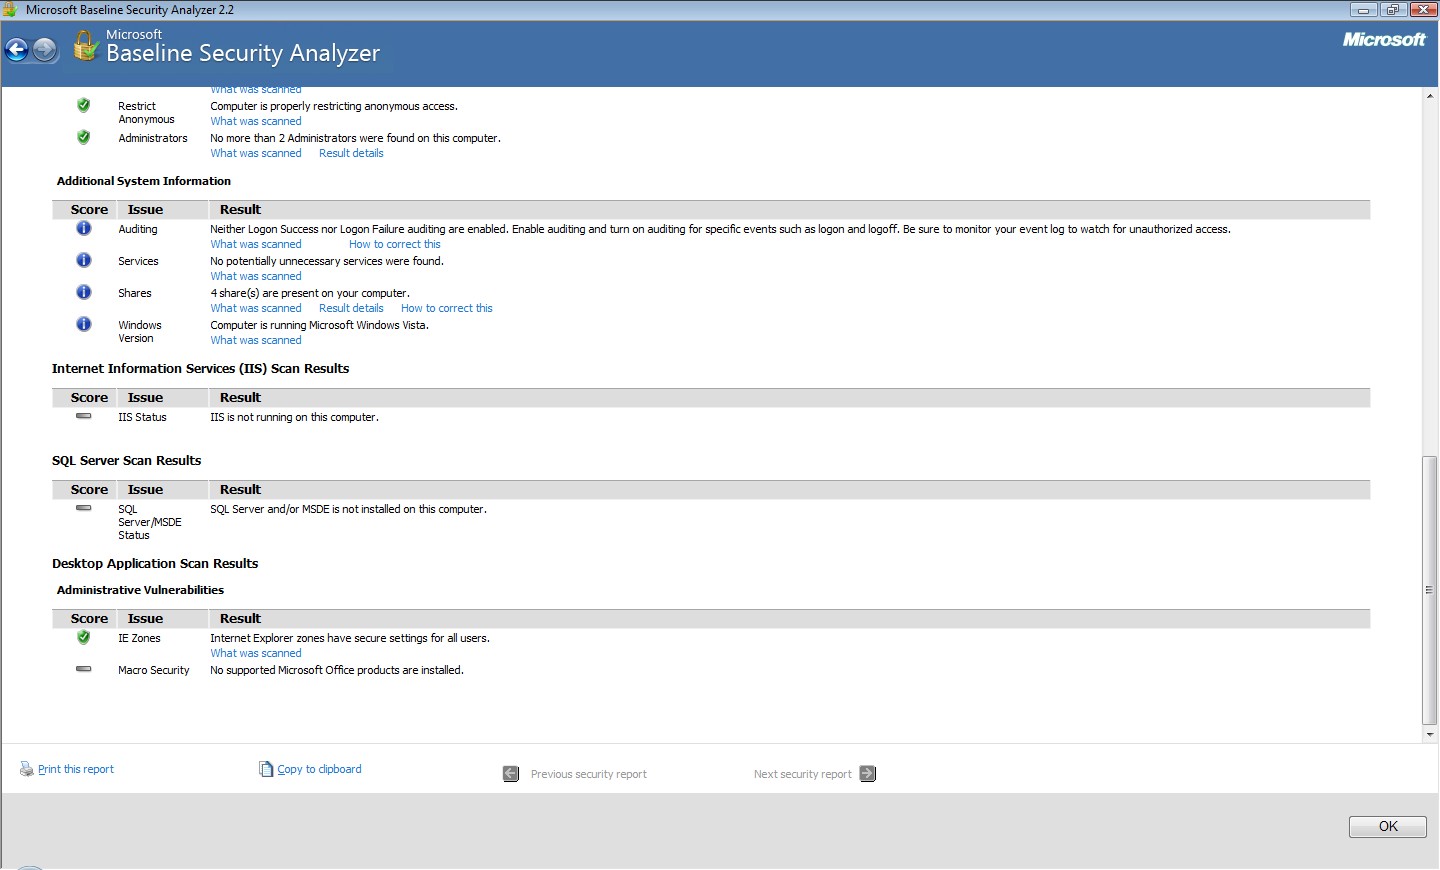Image resolution: width=1440 pixels, height=870 pixels.
Task: Click blue info icon for Shares
Action: click(84, 292)
